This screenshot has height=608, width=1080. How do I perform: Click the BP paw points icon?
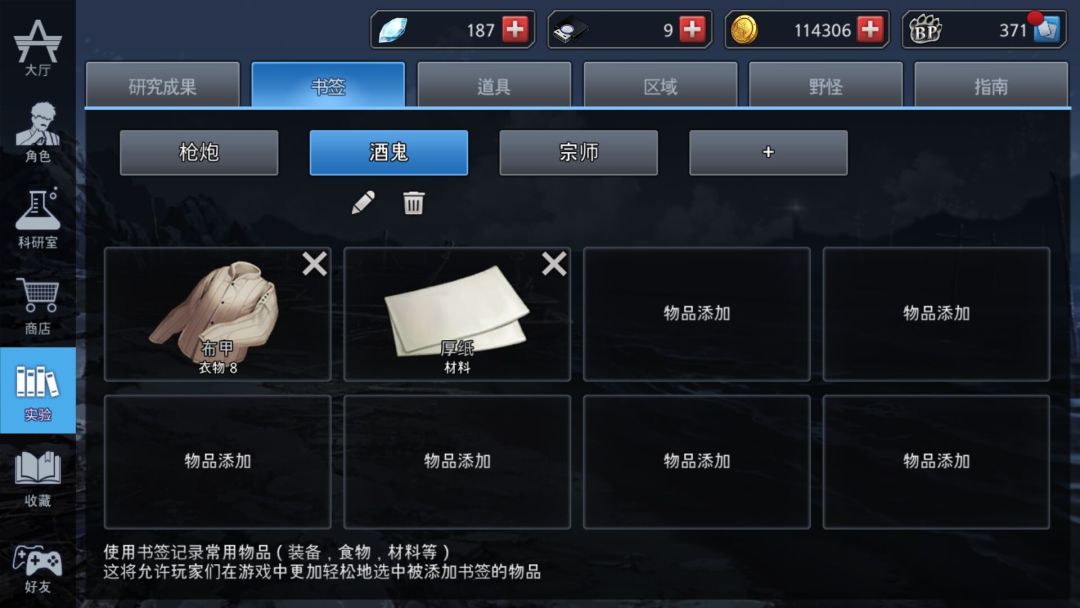[924, 30]
